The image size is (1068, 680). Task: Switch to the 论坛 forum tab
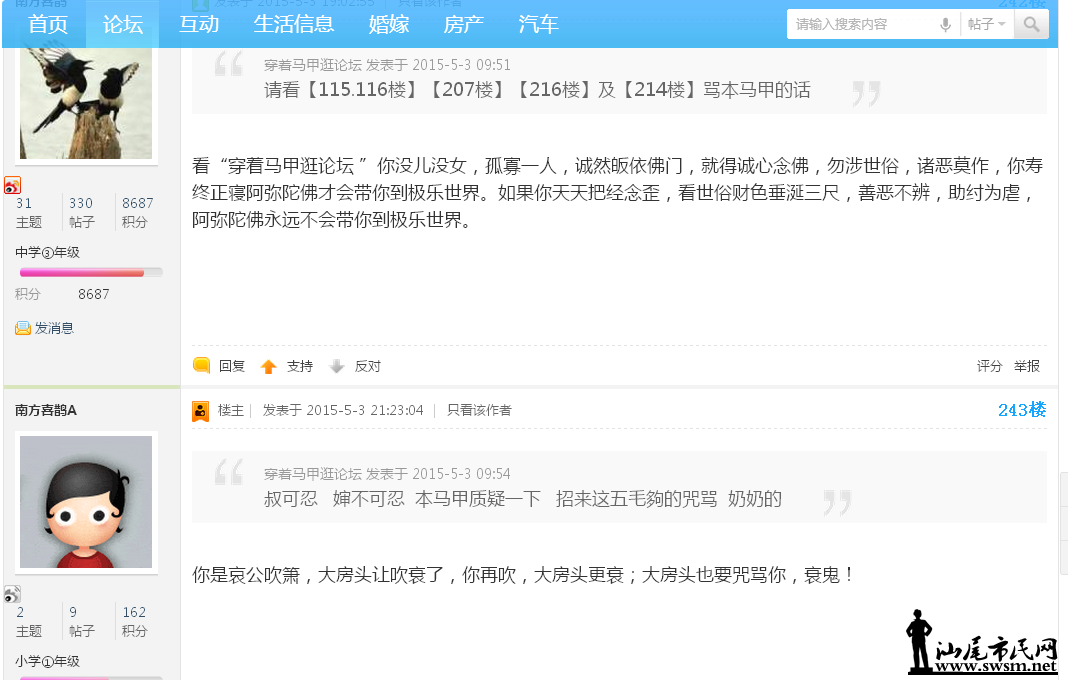tap(123, 25)
